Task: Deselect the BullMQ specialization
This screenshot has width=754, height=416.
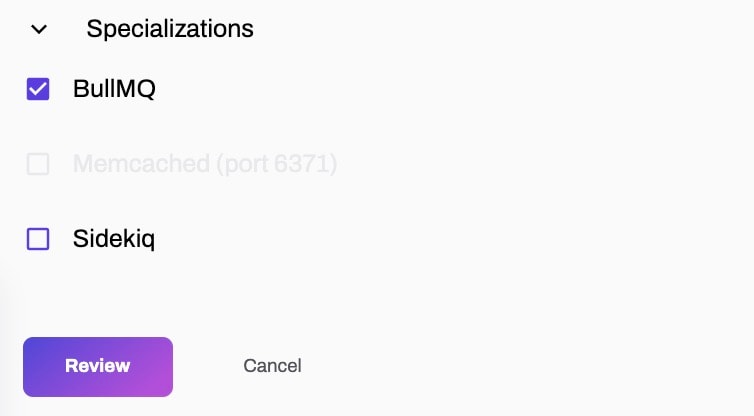Action: click(38, 90)
